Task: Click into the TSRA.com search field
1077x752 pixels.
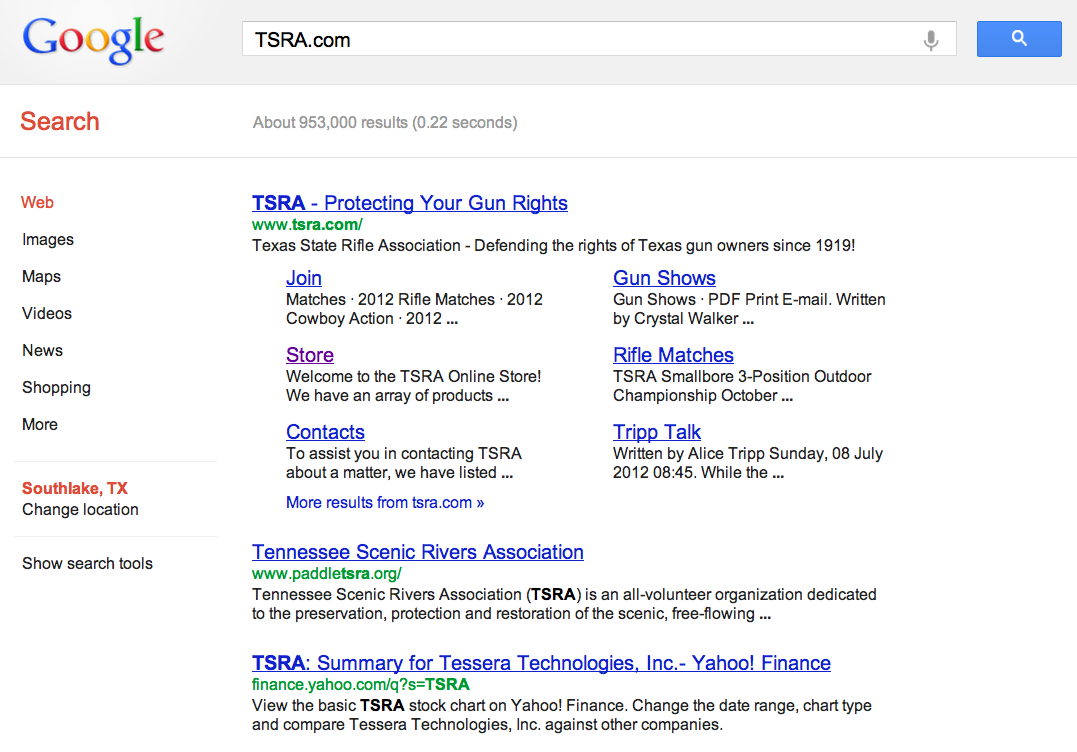Action: coord(580,40)
